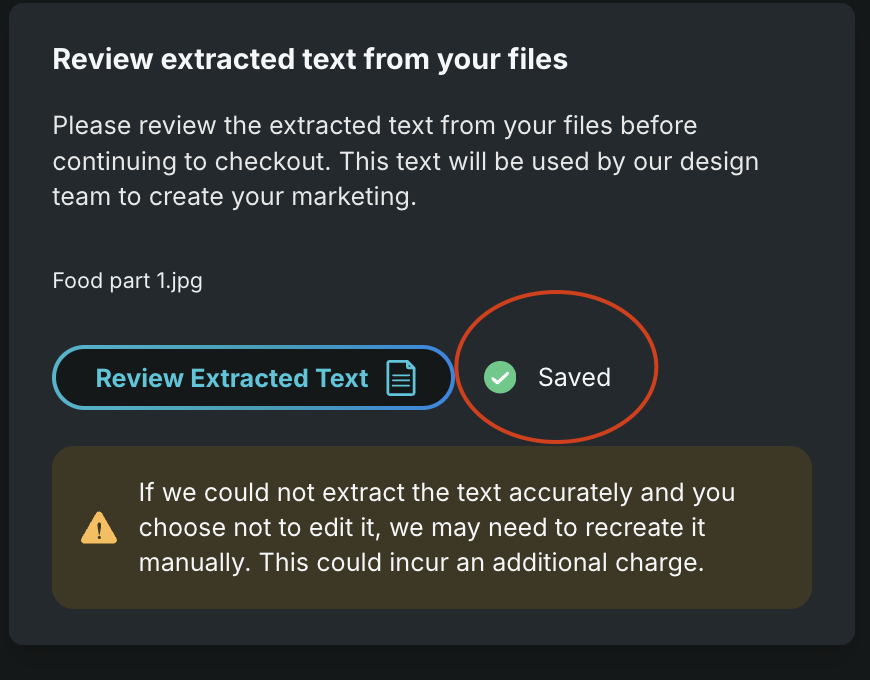This screenshot has height=680, width=870.
Task: Click the white check symbol indicating save success
Action: [499, 377]
